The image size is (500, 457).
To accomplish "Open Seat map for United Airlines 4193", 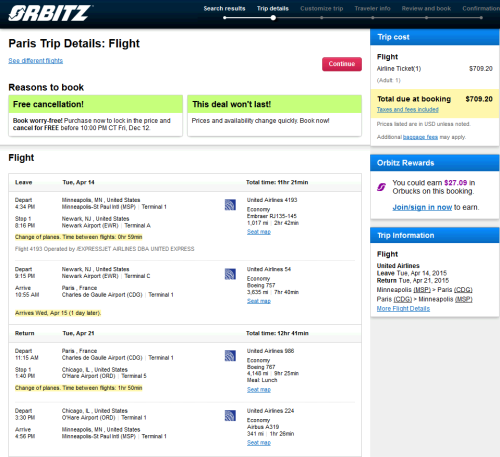I will tap(259, 232).
